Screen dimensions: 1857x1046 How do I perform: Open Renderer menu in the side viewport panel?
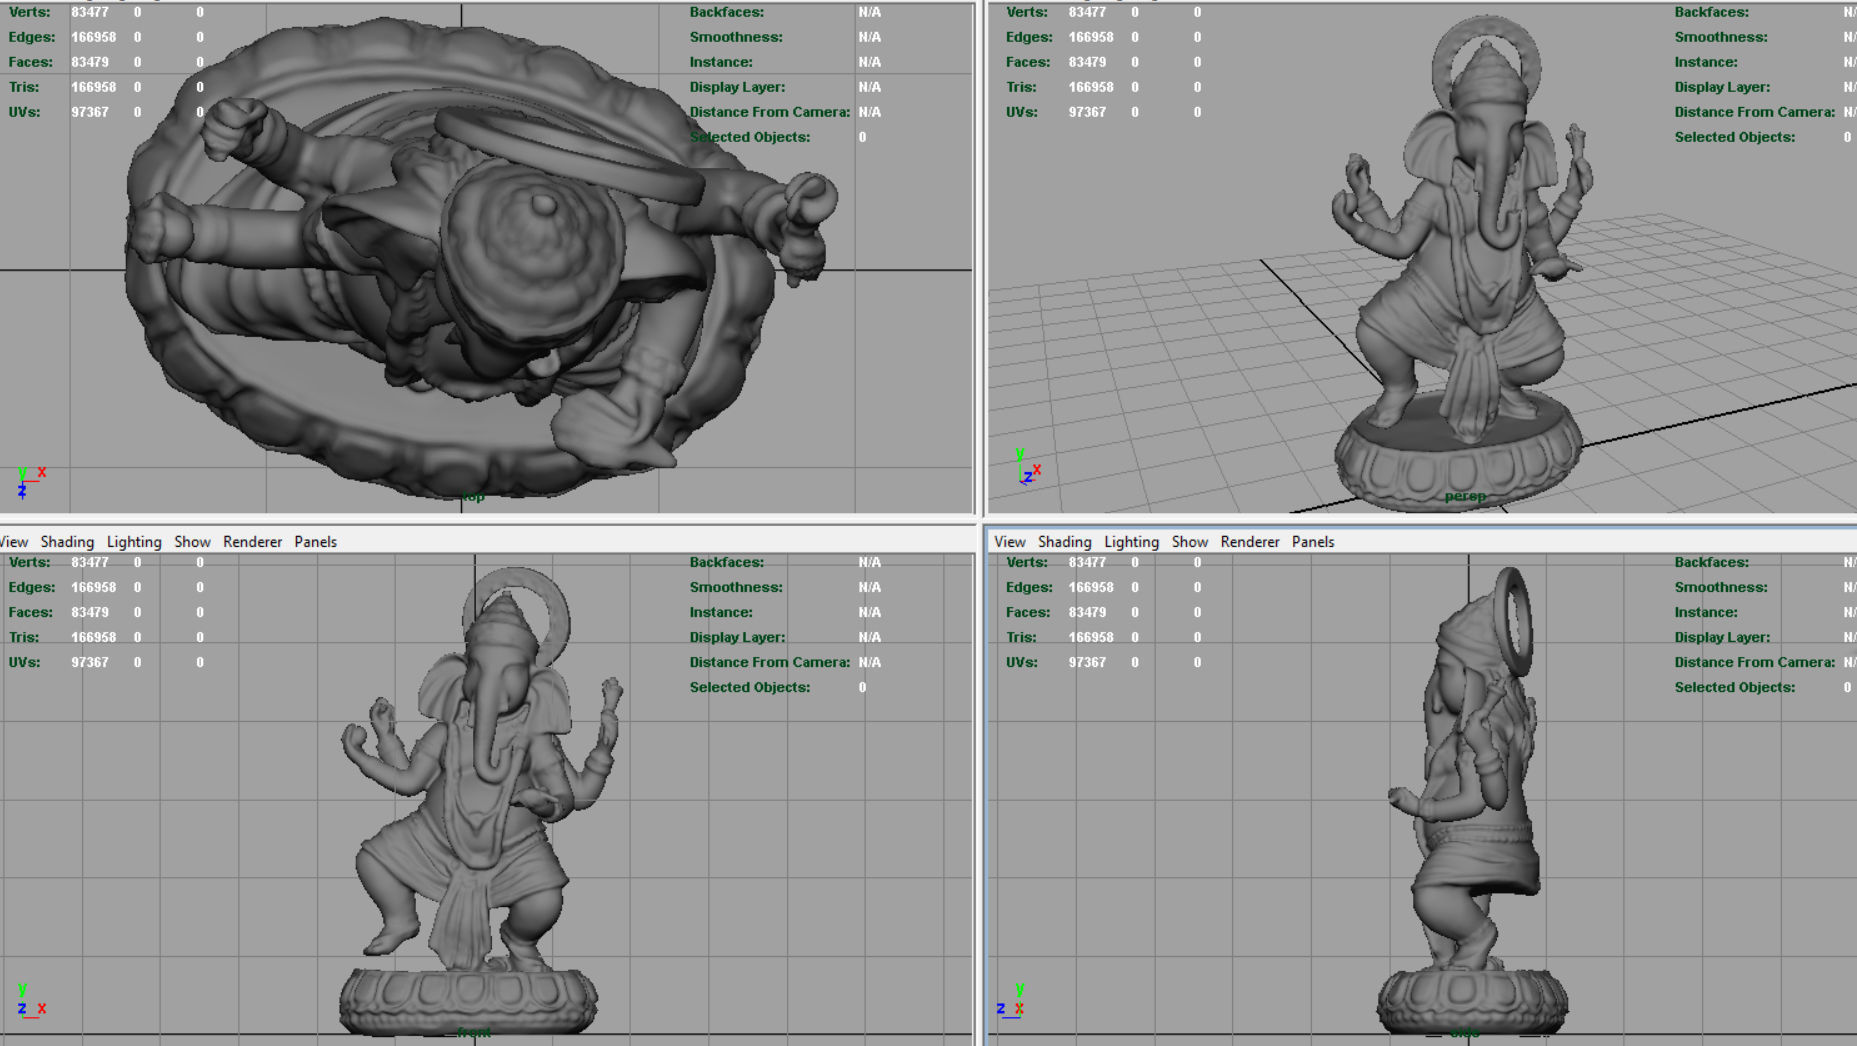tap(1249, 541)
